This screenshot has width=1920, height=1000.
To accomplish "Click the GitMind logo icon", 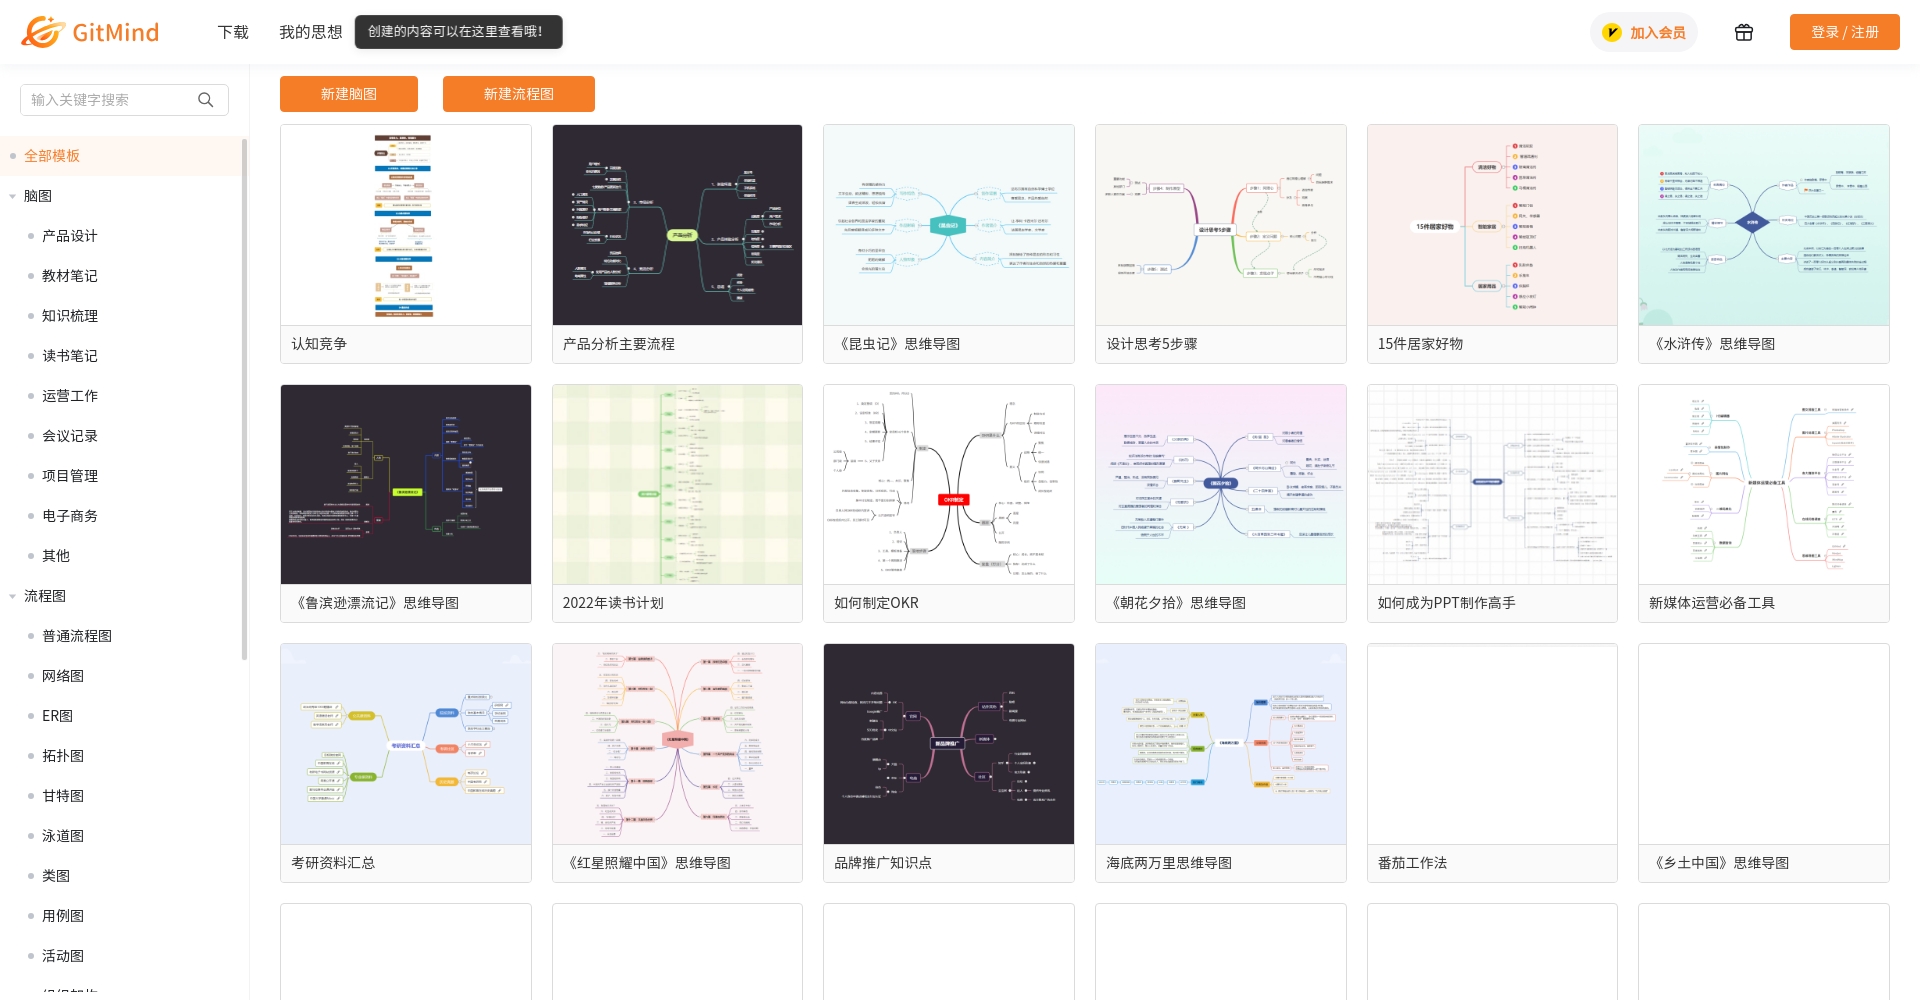I will (x=42, y=32).
